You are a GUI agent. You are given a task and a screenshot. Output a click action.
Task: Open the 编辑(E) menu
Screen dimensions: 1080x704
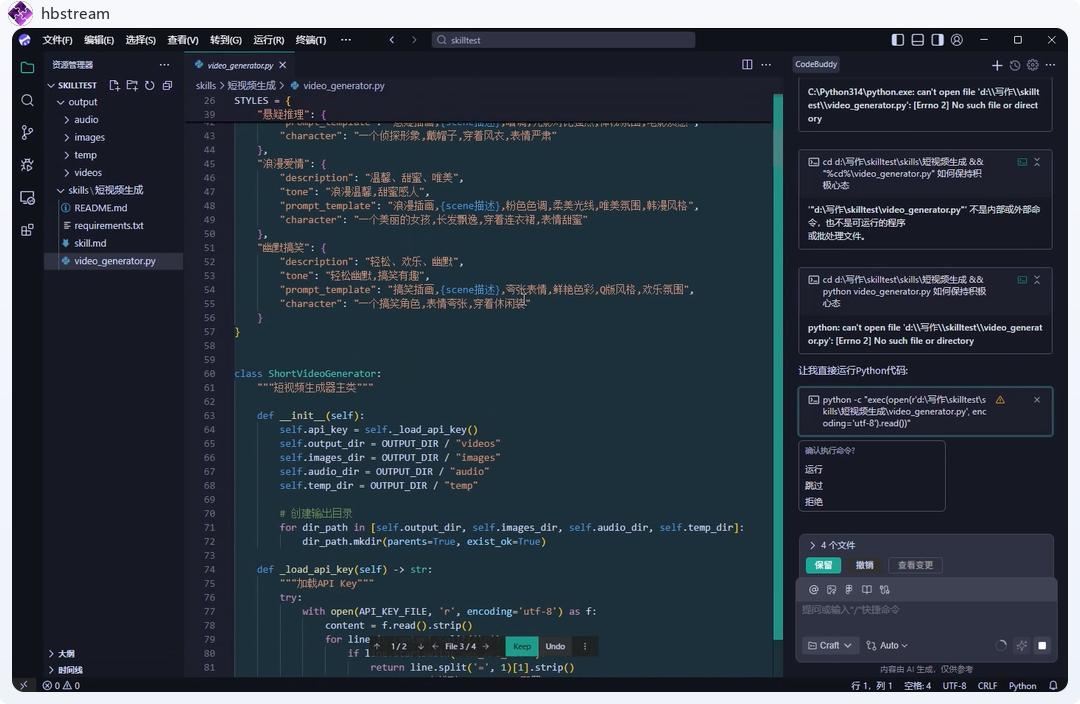point(99,40)
